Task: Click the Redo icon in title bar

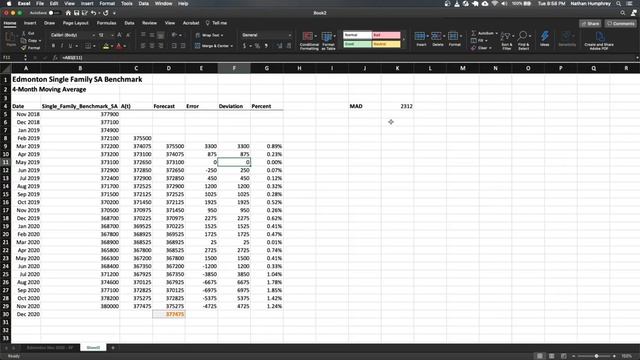Action: pyautogui.click(x=106, y=13)
